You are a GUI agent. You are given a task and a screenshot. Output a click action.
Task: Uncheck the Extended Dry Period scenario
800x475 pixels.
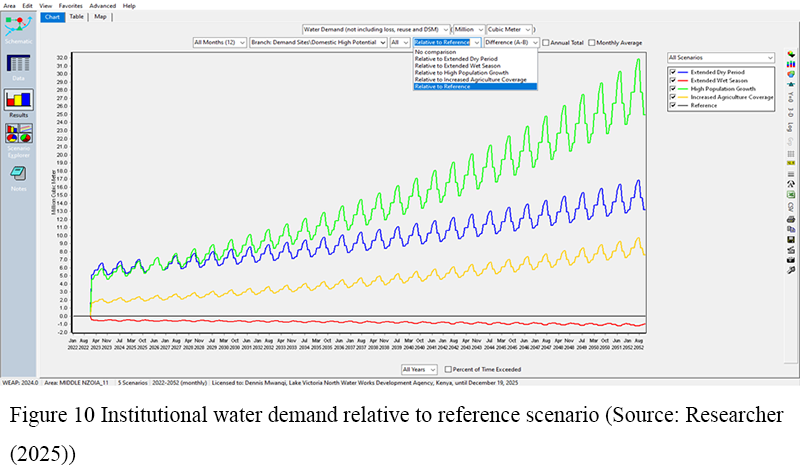[673, 72]
